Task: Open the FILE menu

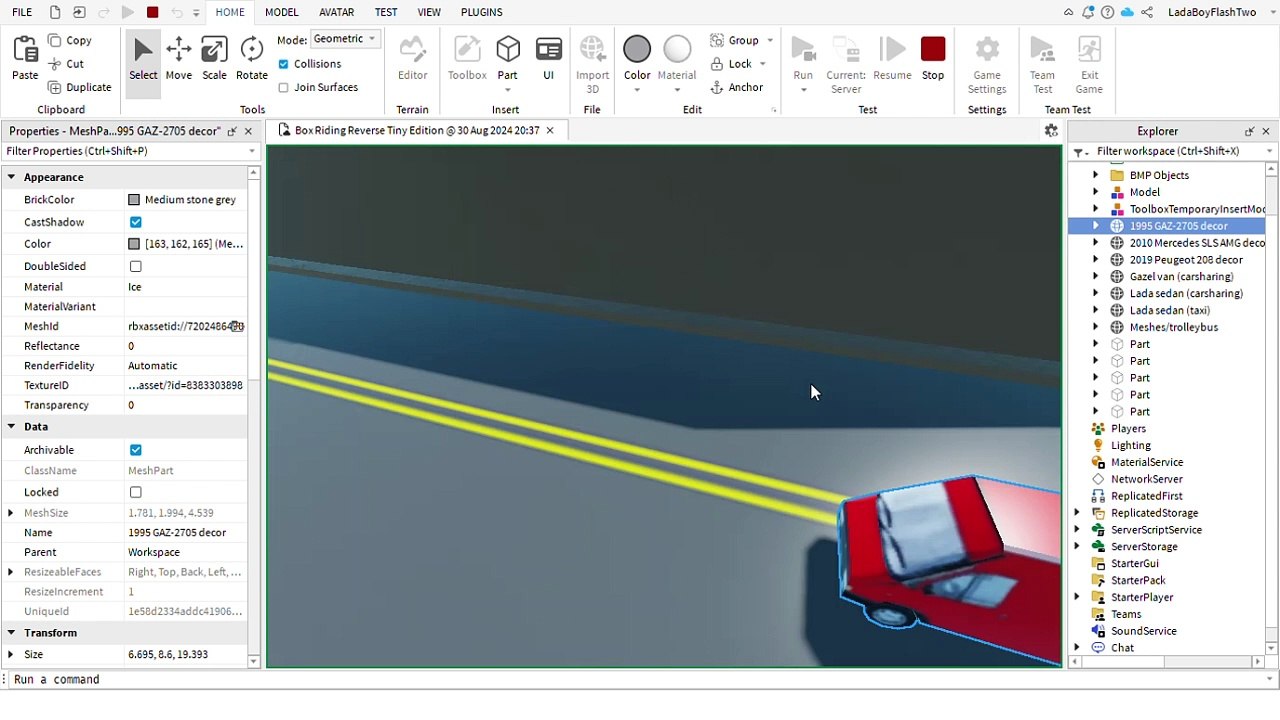Action: pyautogui.click(x=21, y=12)
